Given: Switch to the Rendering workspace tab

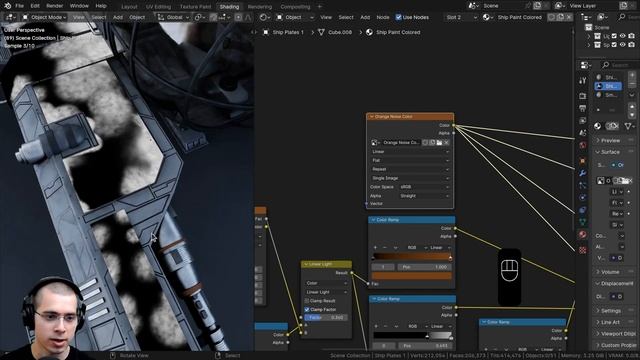Looking at the screenshot, I should click(260, 7).
